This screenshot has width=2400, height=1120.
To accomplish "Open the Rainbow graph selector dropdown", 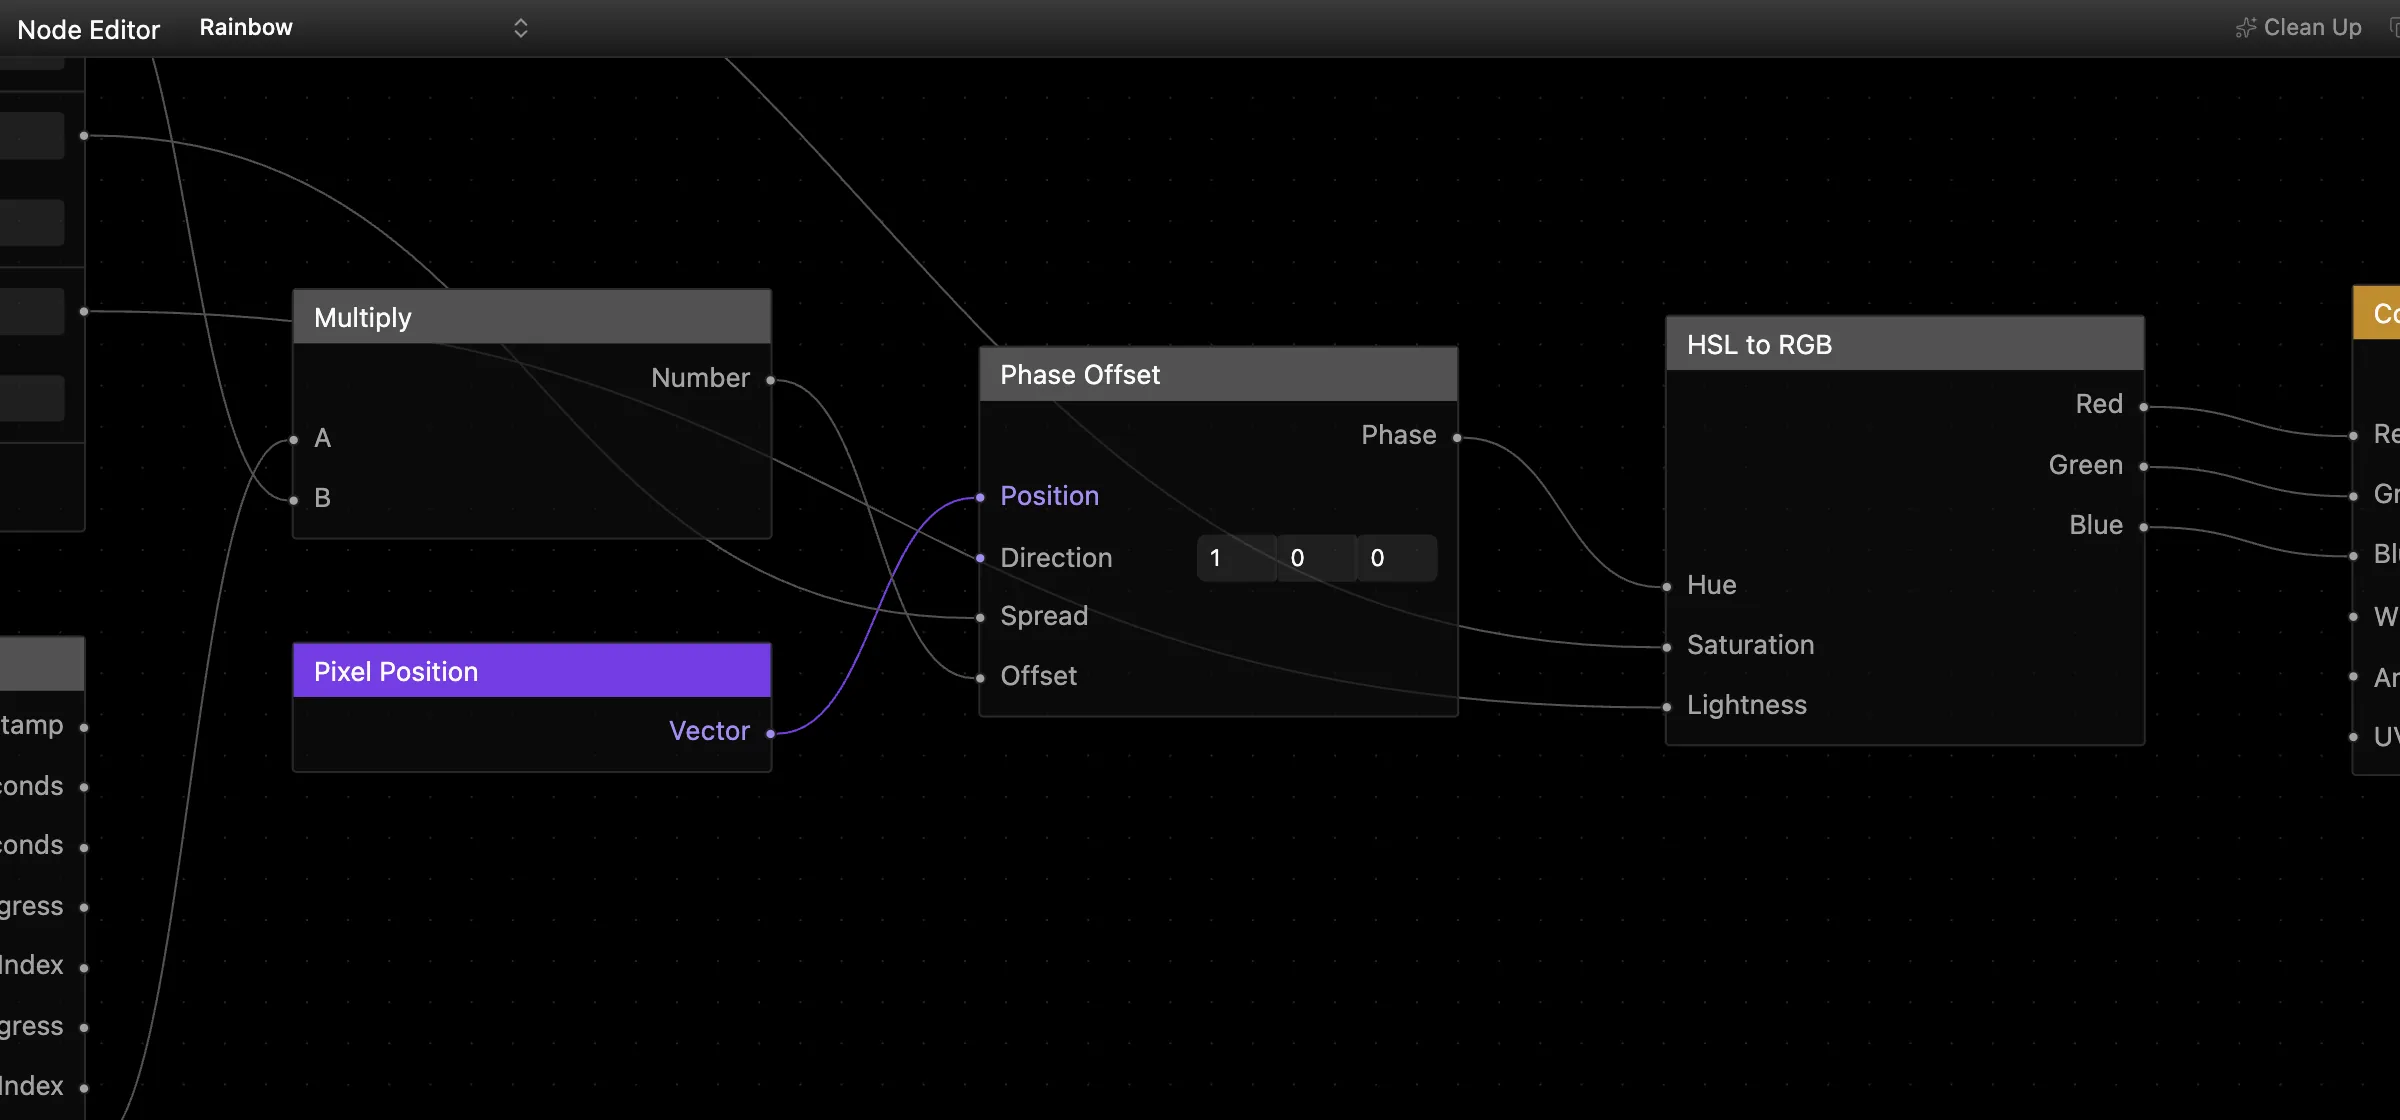I will (363, 28).
